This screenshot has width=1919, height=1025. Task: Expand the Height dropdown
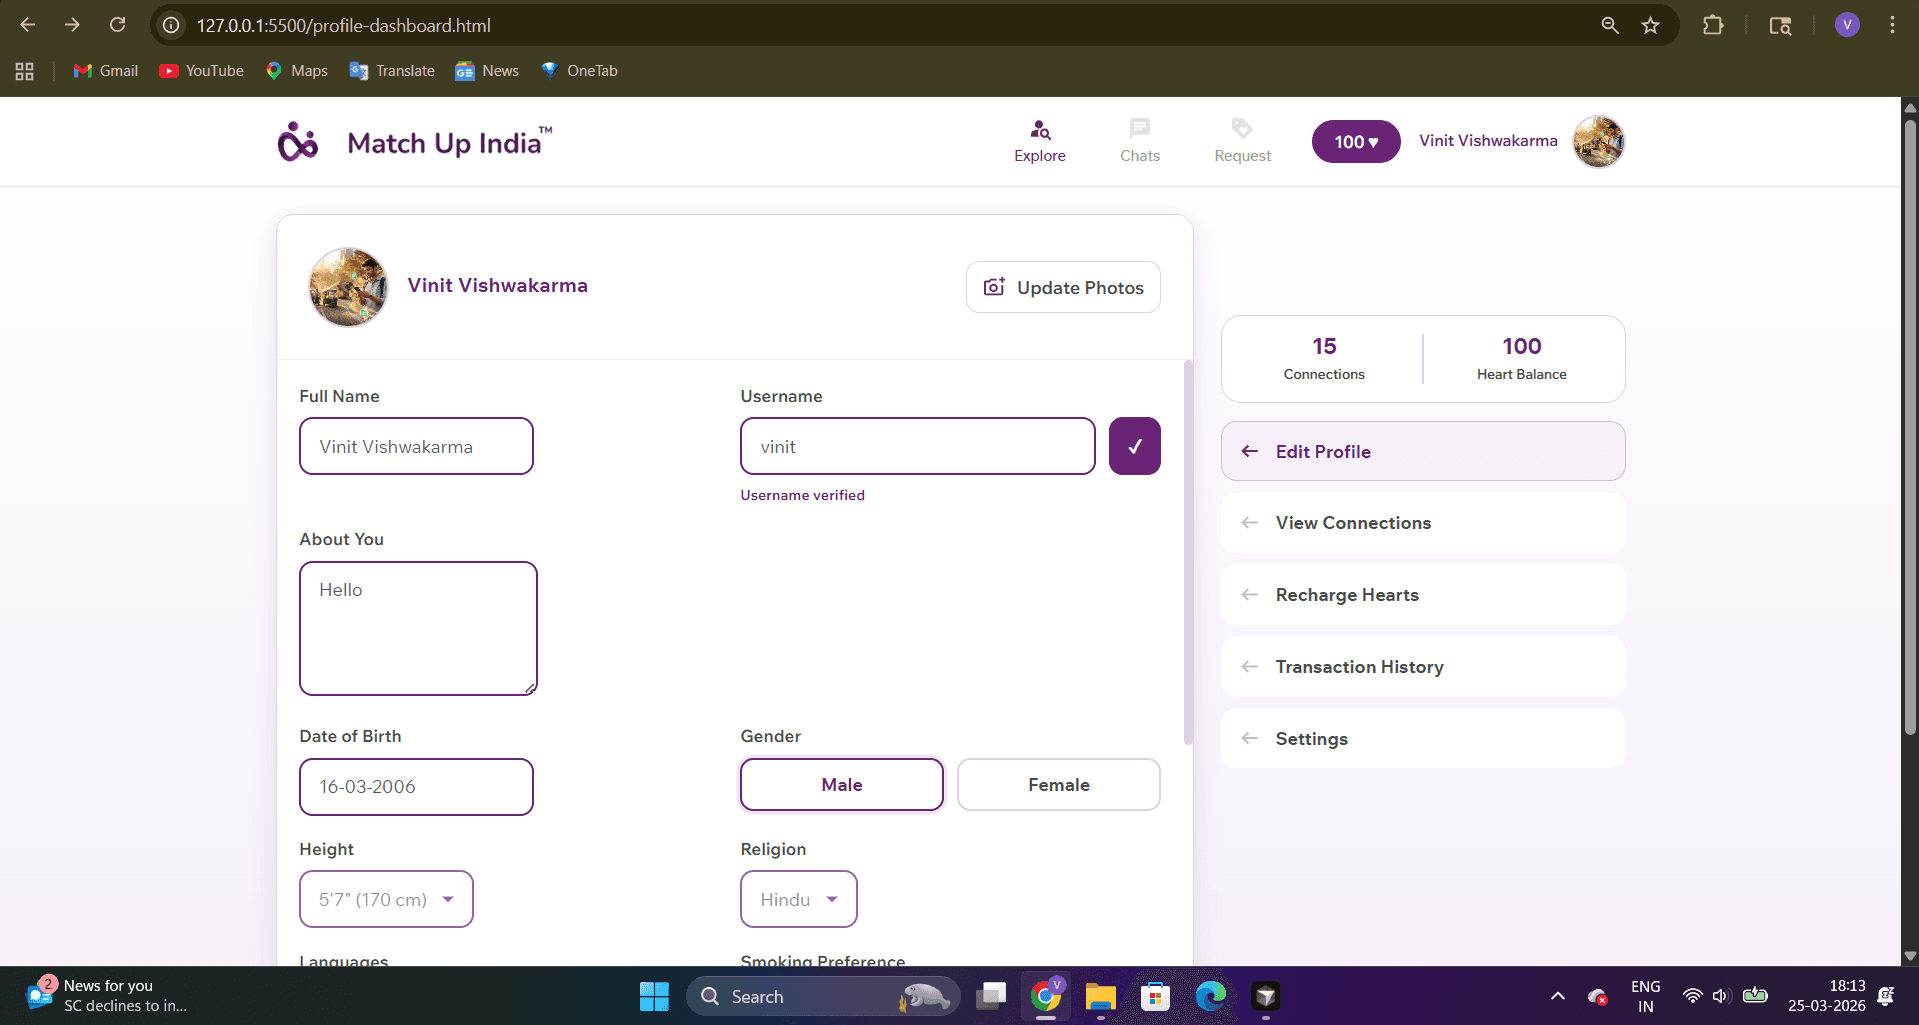coord(386,899)
